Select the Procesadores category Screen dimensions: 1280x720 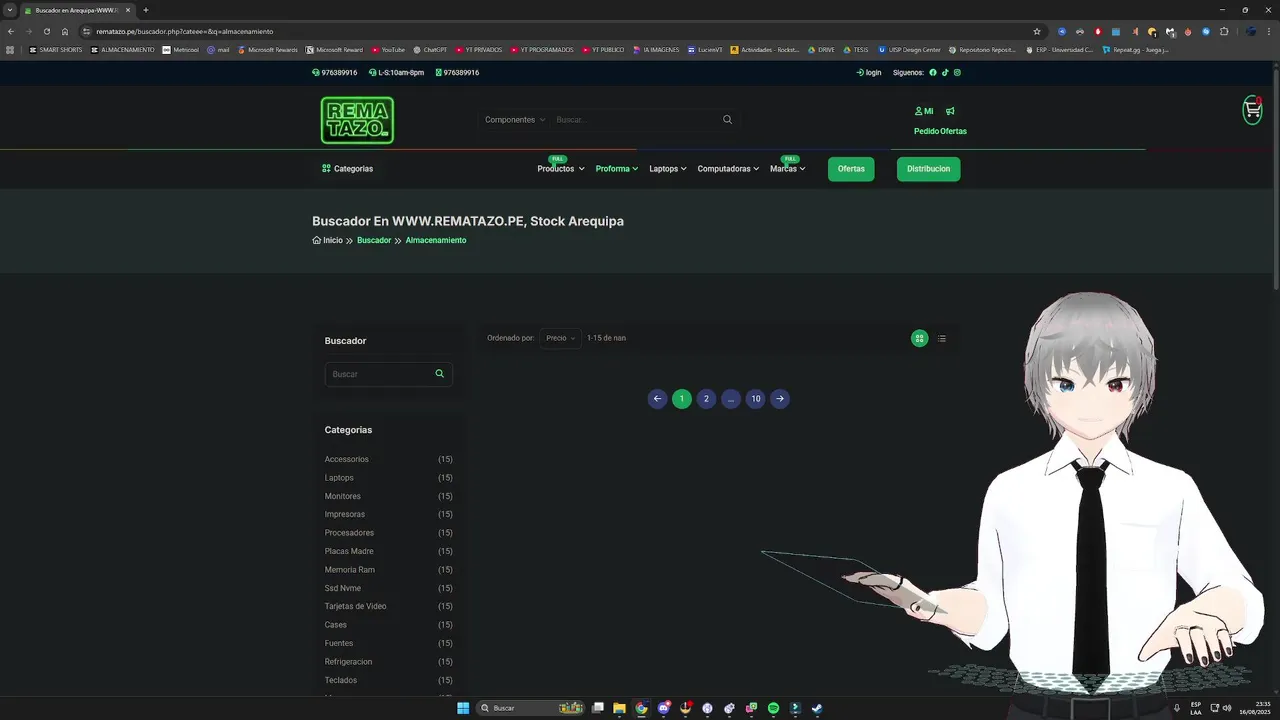coord(349,533)
